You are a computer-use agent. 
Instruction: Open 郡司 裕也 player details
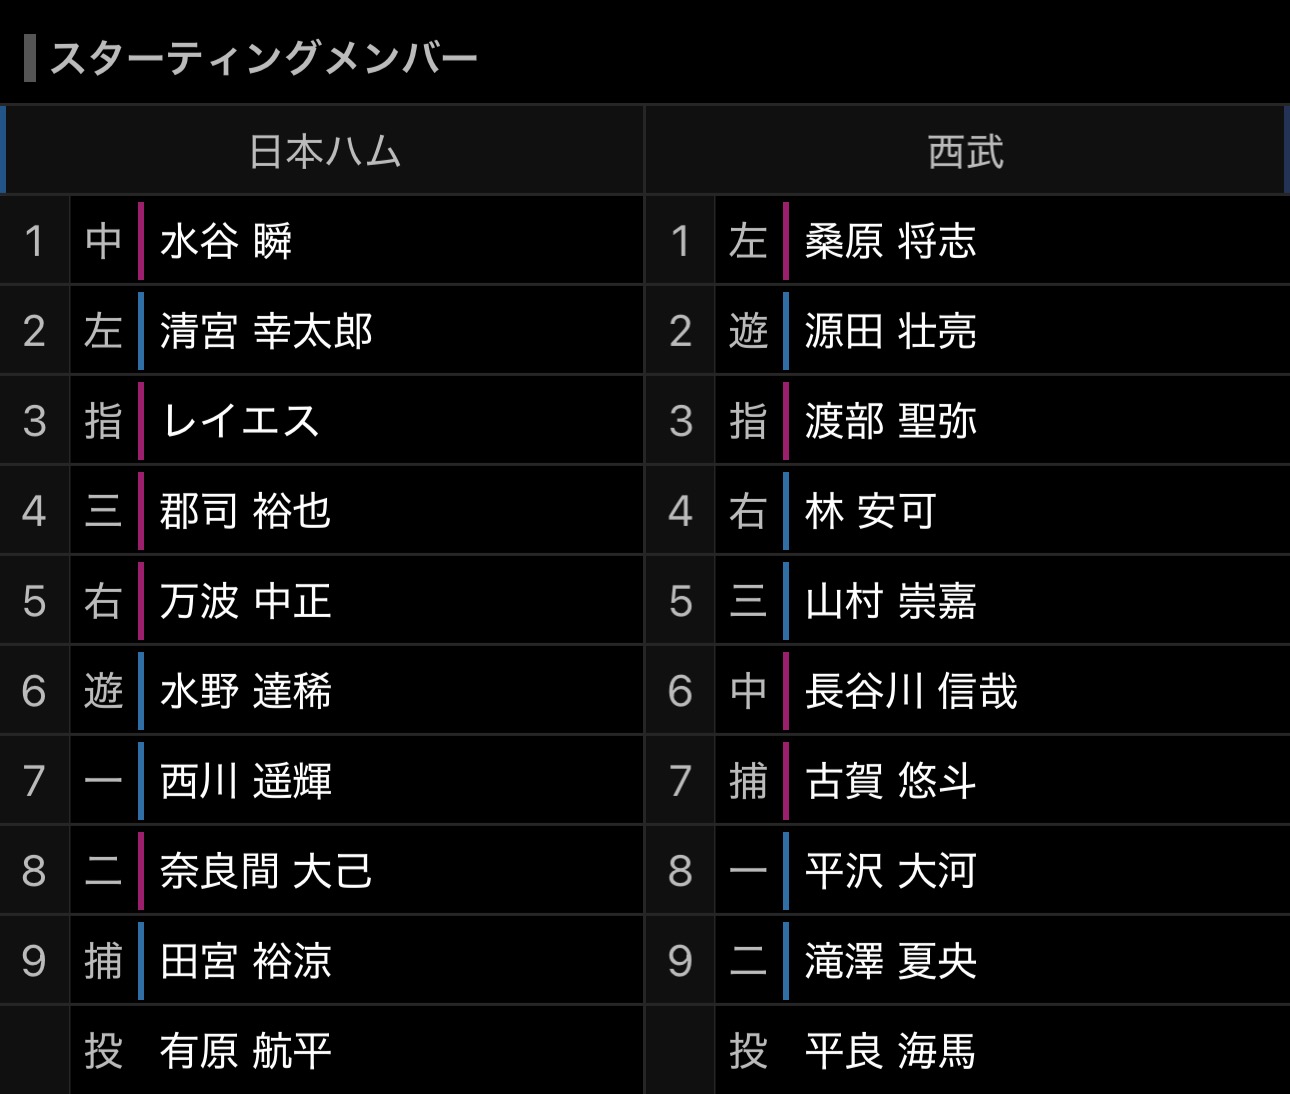coord(245,511)
